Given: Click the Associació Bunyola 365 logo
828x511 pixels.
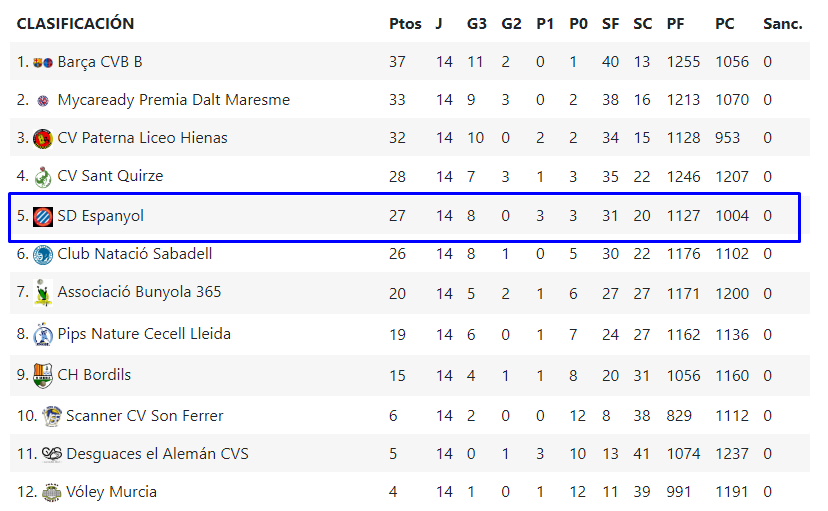Looking at the screenshot, I should point(43,292).
